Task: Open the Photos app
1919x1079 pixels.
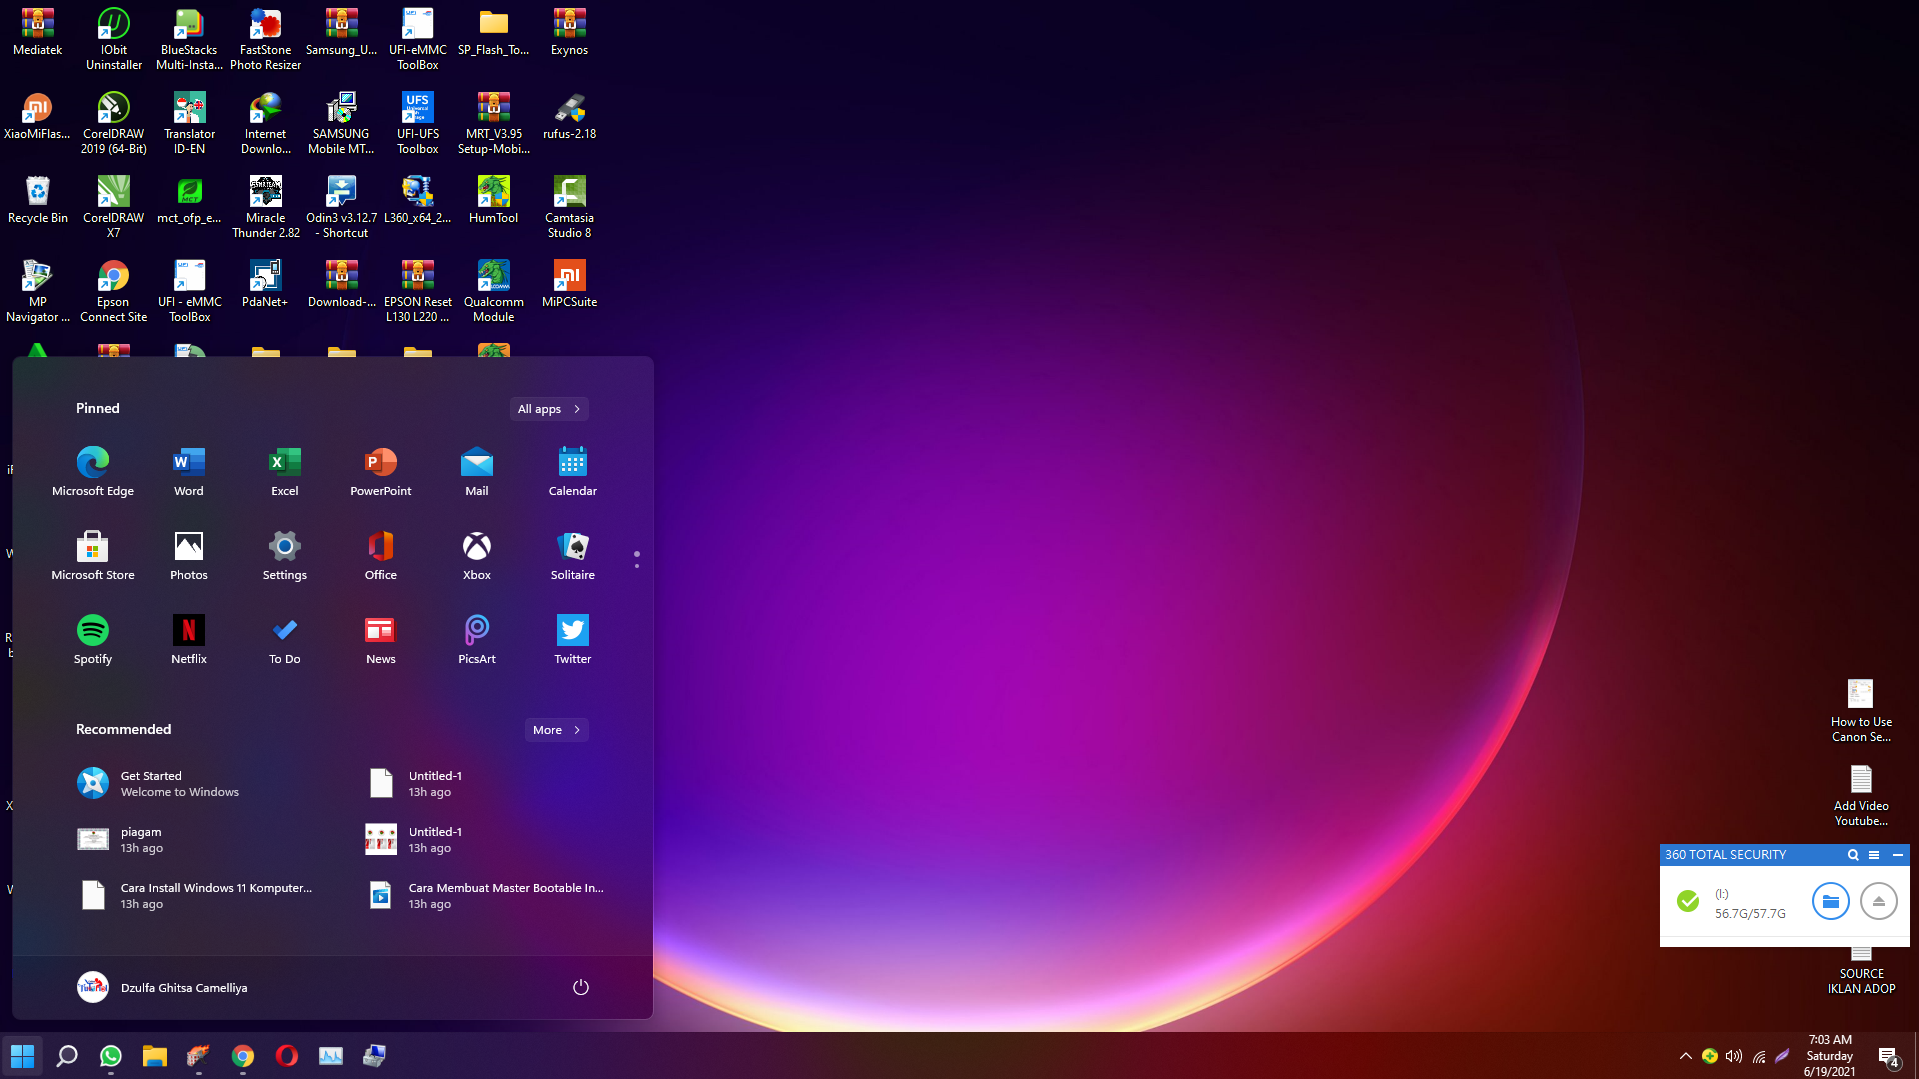Action: [189, 555]
